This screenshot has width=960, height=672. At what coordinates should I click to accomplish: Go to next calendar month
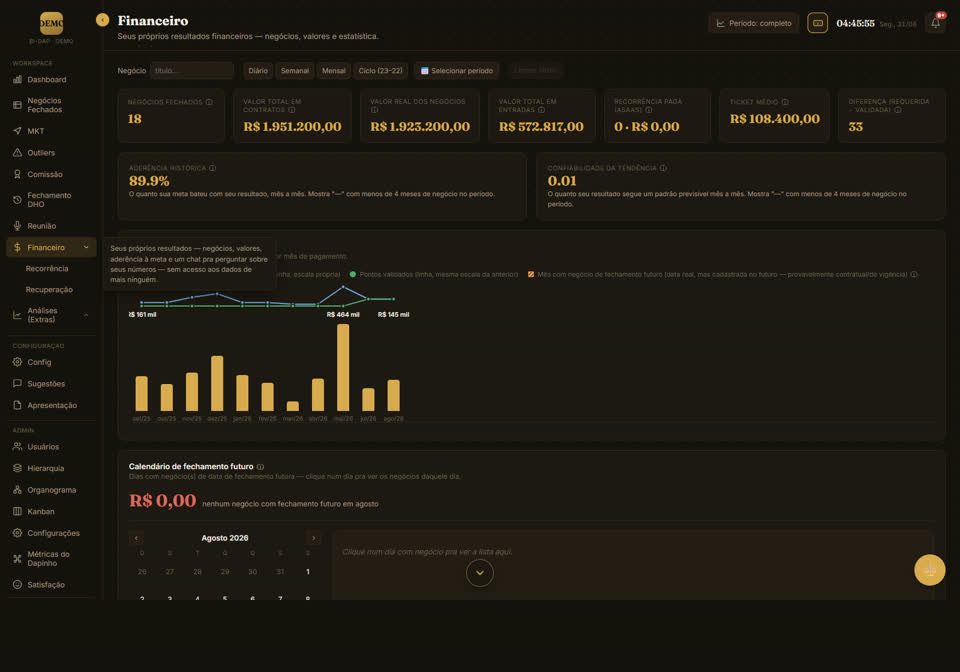(313, 538)
